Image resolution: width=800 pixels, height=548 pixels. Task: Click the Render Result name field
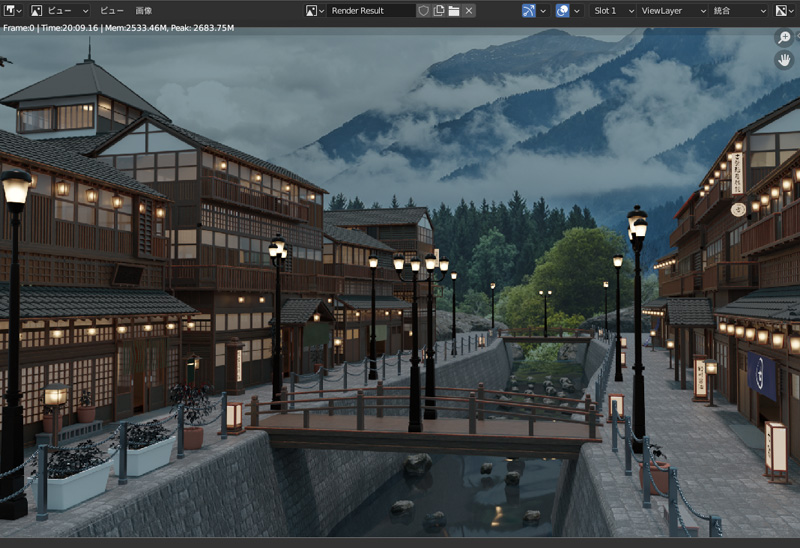tap(370, 10)
